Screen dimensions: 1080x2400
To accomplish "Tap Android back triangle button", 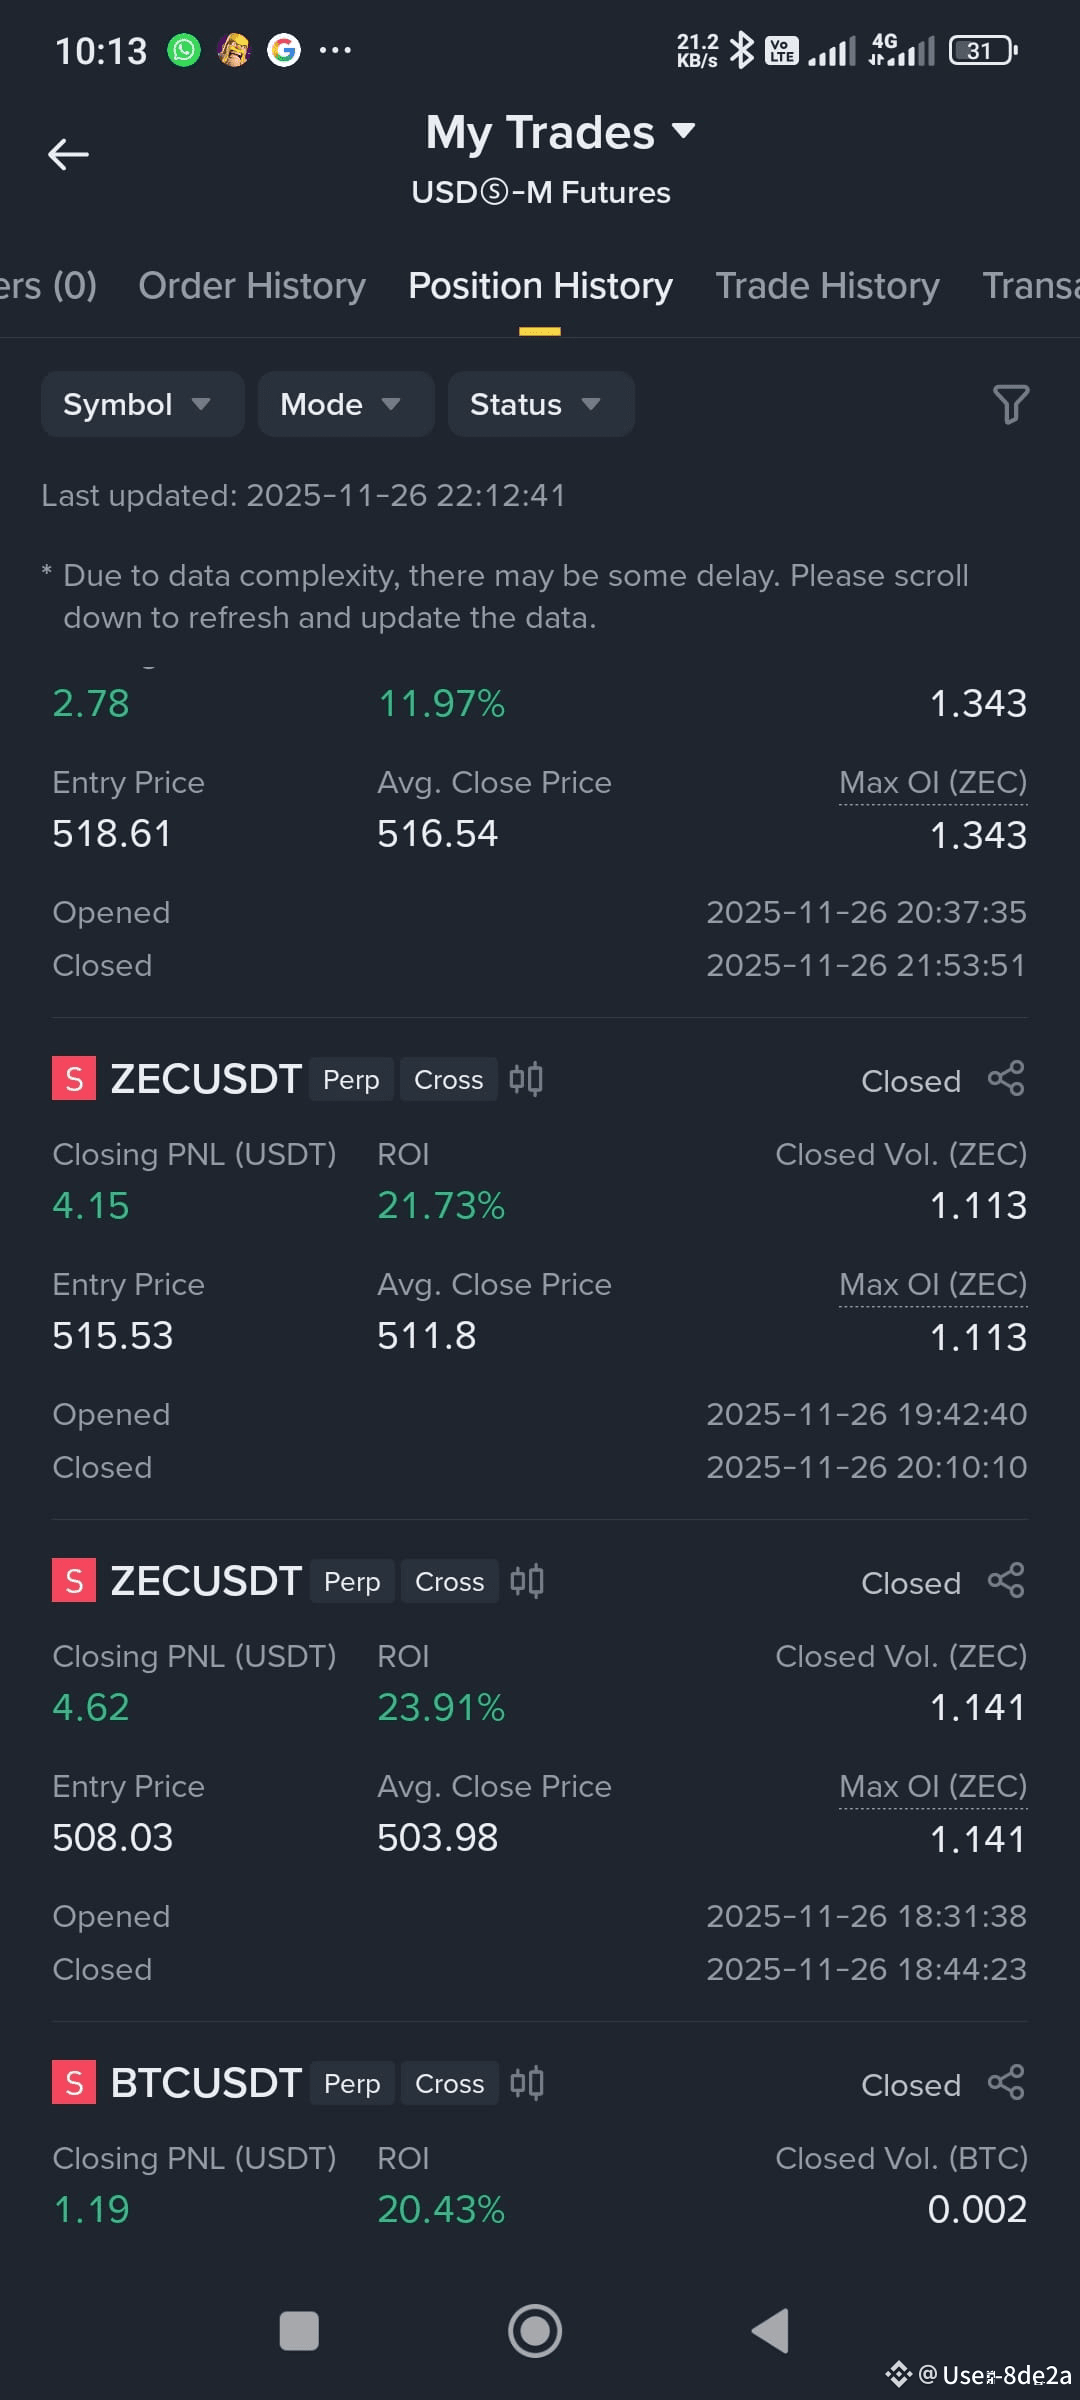I will (771, 2331).
